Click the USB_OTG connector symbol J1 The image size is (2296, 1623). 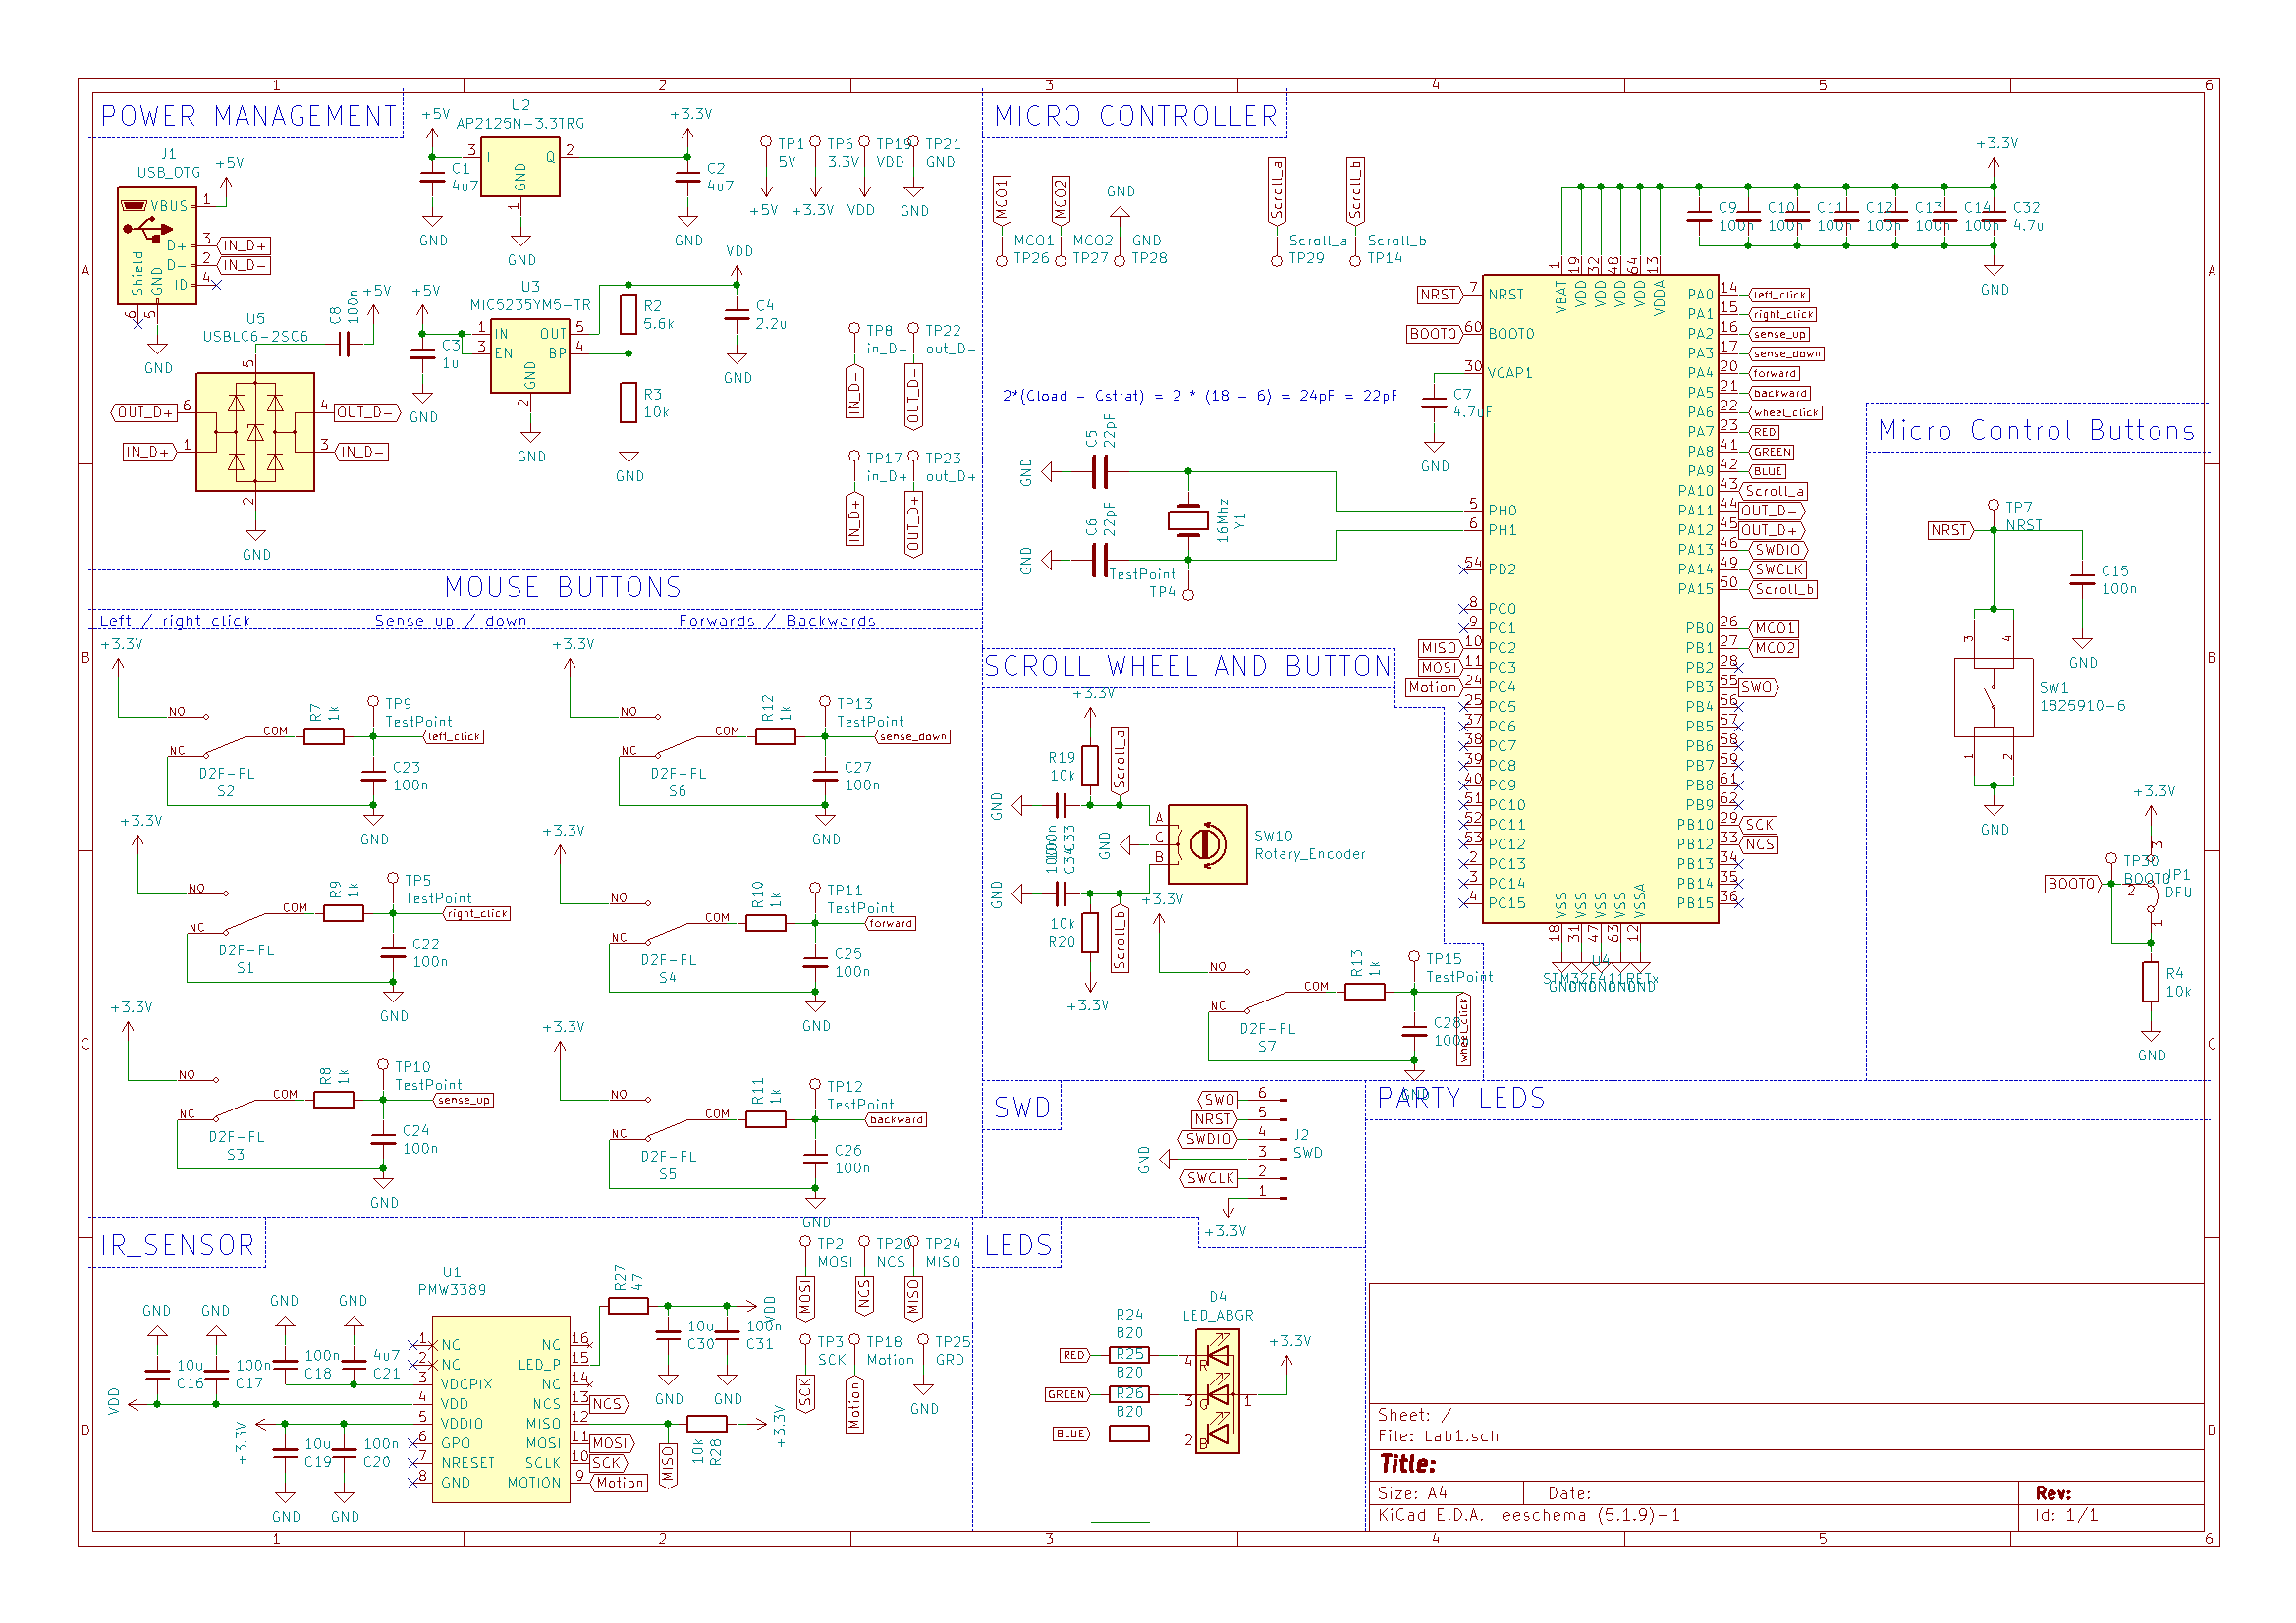[157, 245]
